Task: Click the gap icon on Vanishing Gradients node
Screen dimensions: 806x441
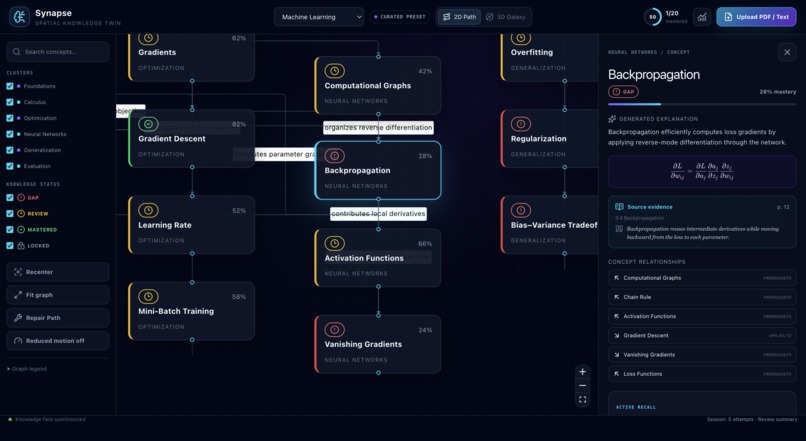Action: click(x=335, y=329)
